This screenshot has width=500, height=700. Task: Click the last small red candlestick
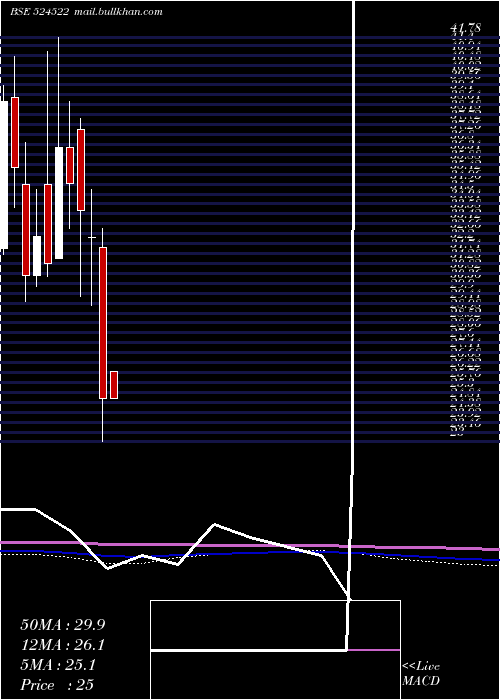(x=114, y=385)
